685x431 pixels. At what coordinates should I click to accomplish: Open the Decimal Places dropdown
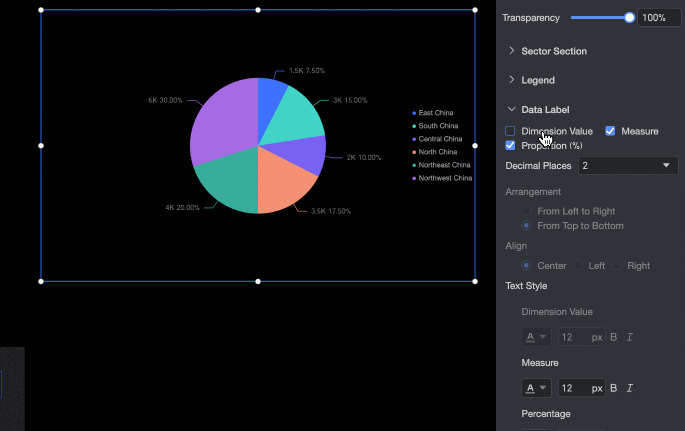[x=628, y=166]
